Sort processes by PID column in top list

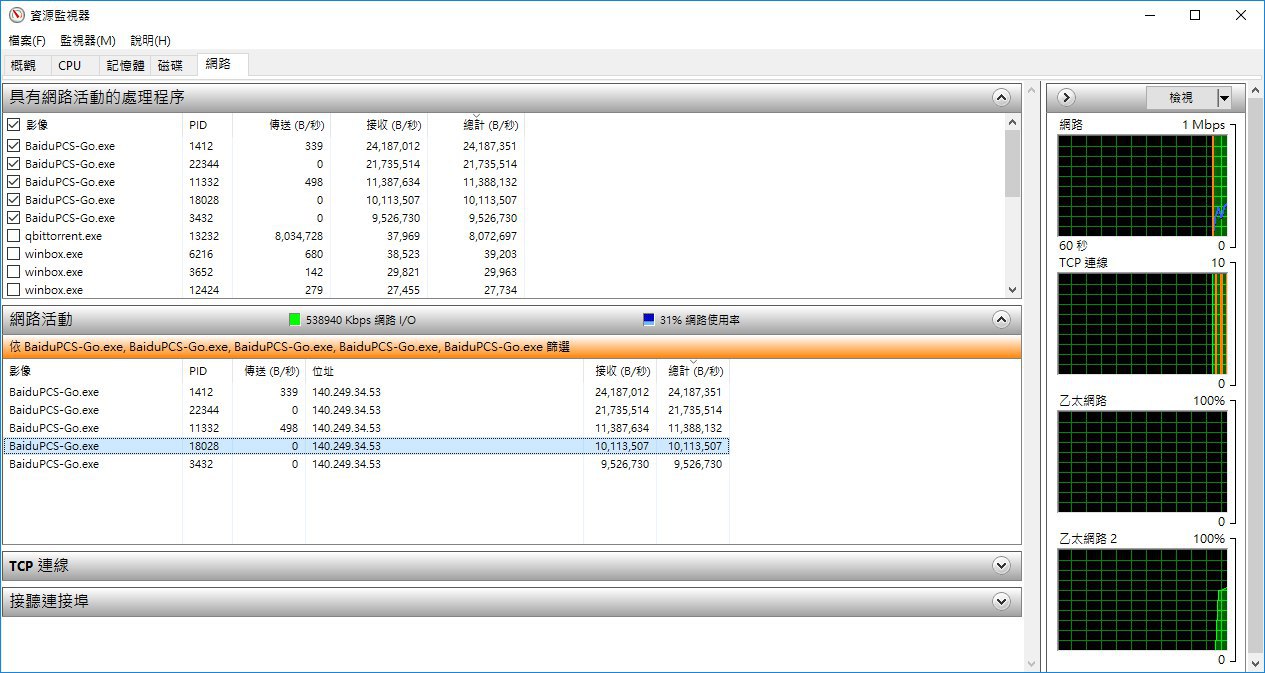tap(207, 125)
